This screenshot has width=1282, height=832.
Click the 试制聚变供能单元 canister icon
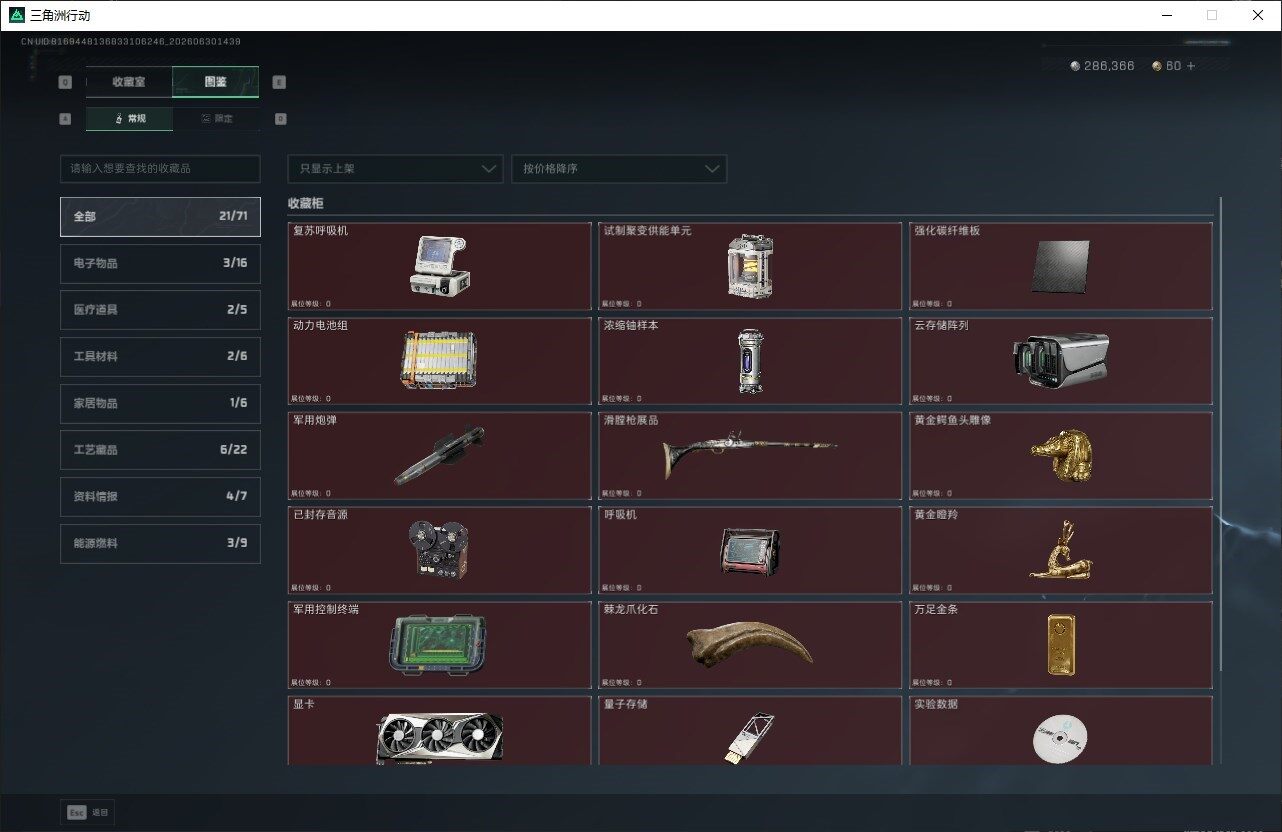coord(750,266)
